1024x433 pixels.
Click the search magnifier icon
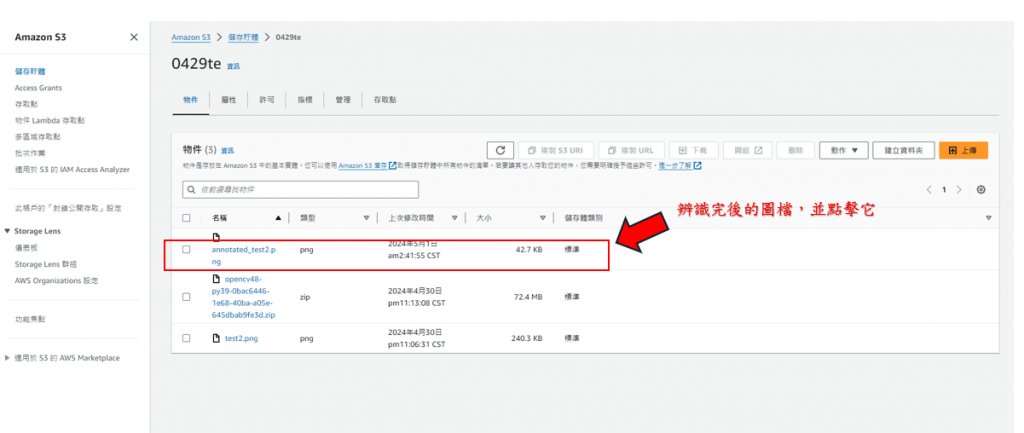[x=192, y=190]
